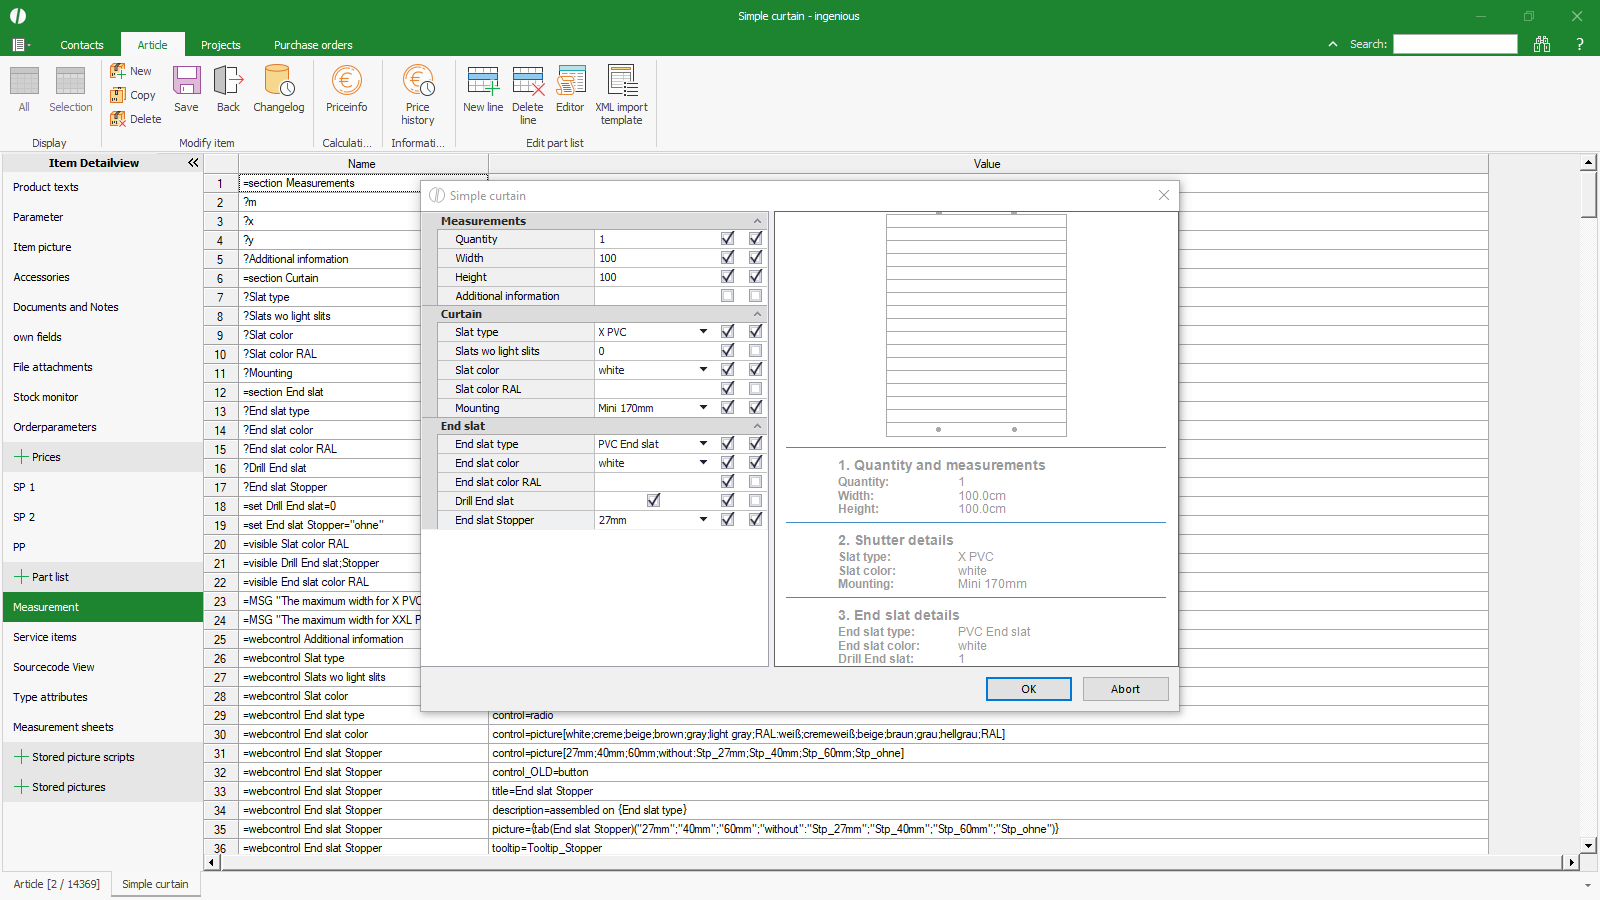Check the first Additional information checkbox

pos(727,296)
